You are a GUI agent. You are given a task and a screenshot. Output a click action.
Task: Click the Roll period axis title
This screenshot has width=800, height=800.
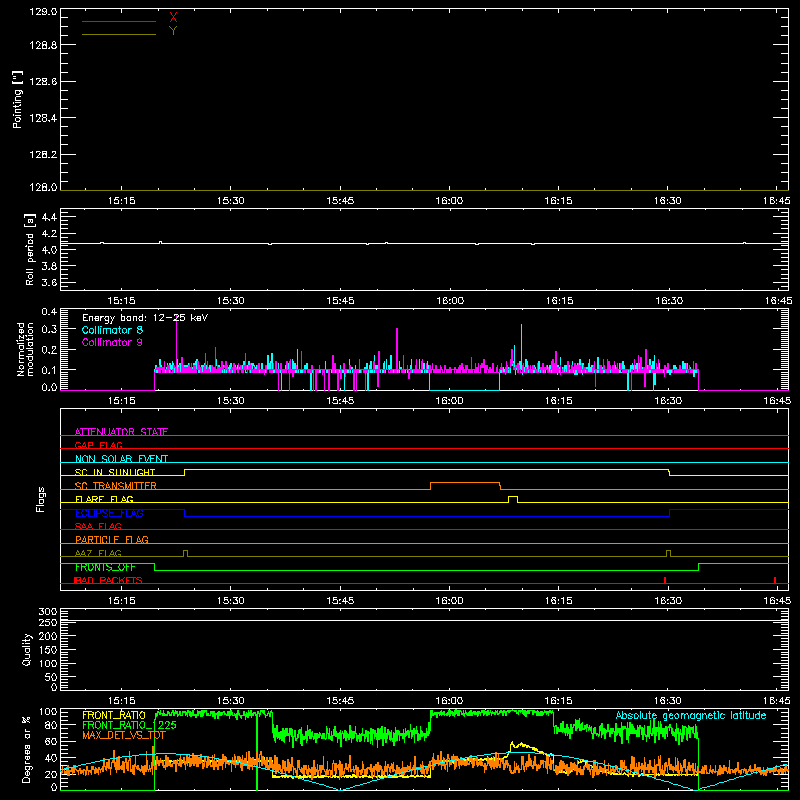pos(30,249)
